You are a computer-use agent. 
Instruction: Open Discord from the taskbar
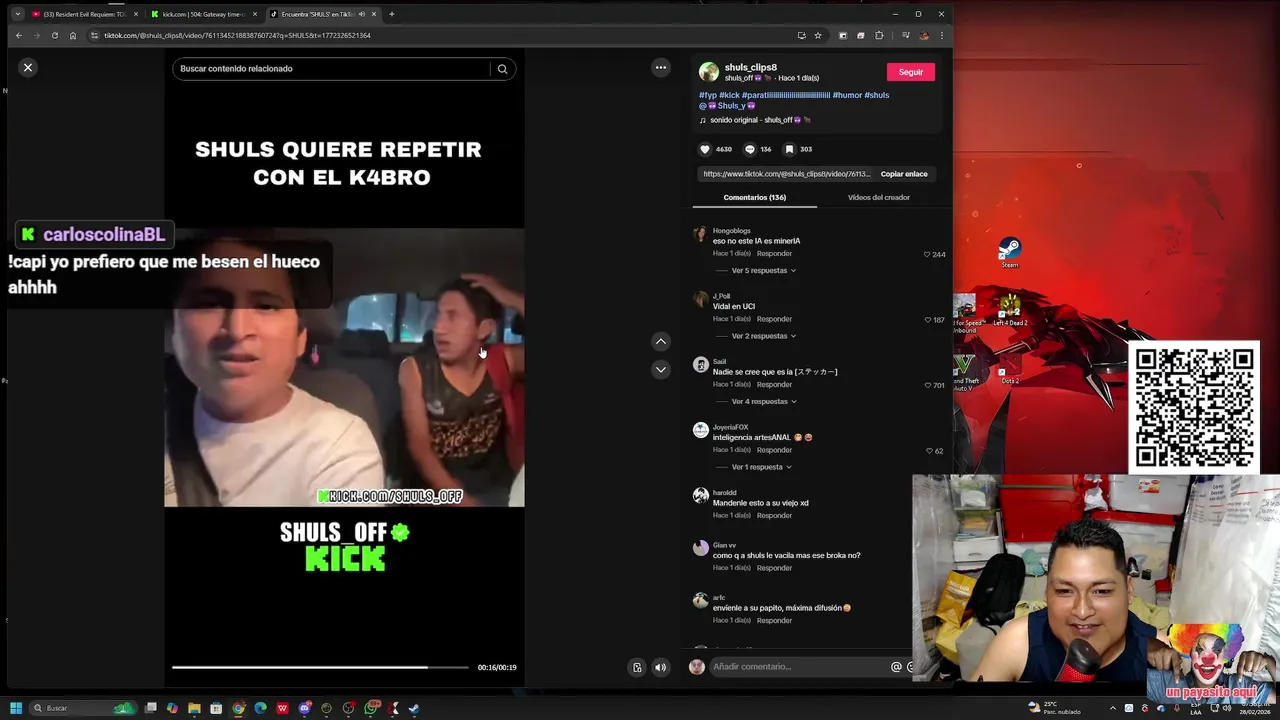click(x=305, y=708)
